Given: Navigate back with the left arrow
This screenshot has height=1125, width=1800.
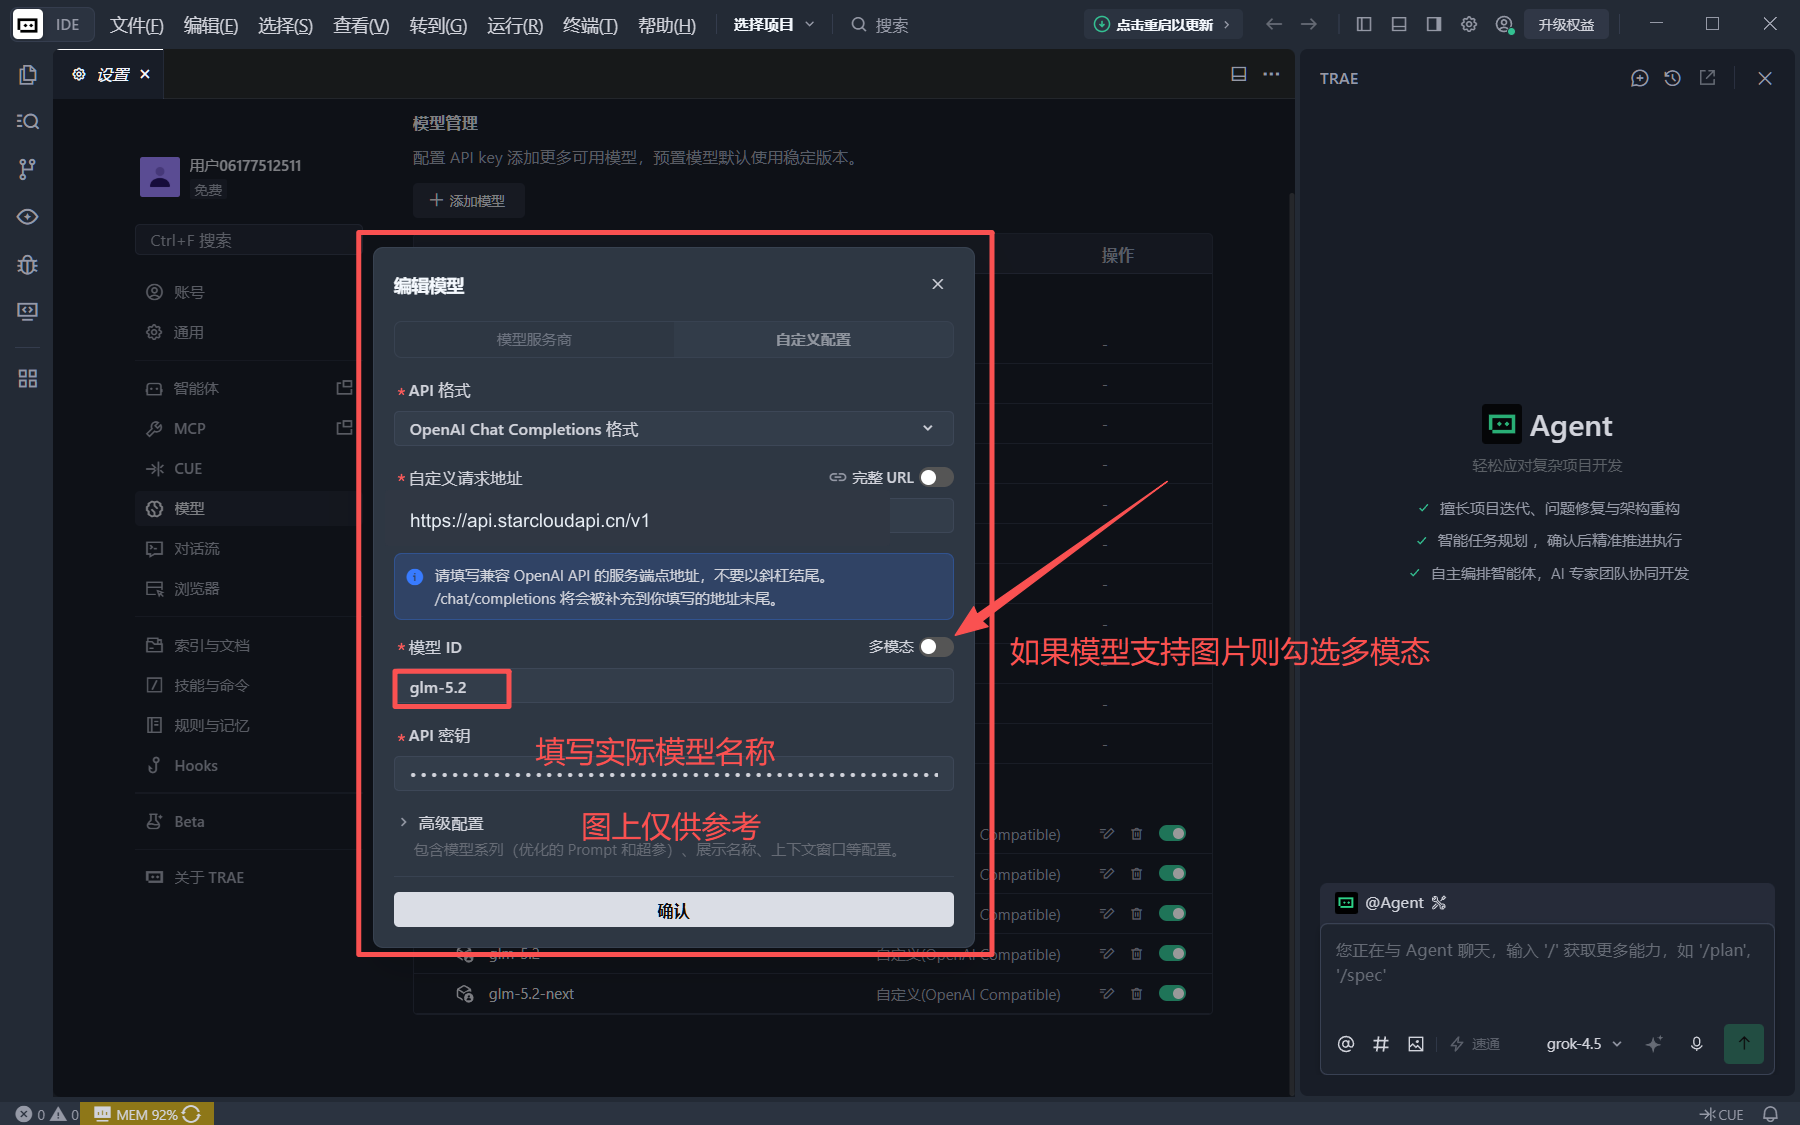Looking at the screenshot, I should point(1274,24).
